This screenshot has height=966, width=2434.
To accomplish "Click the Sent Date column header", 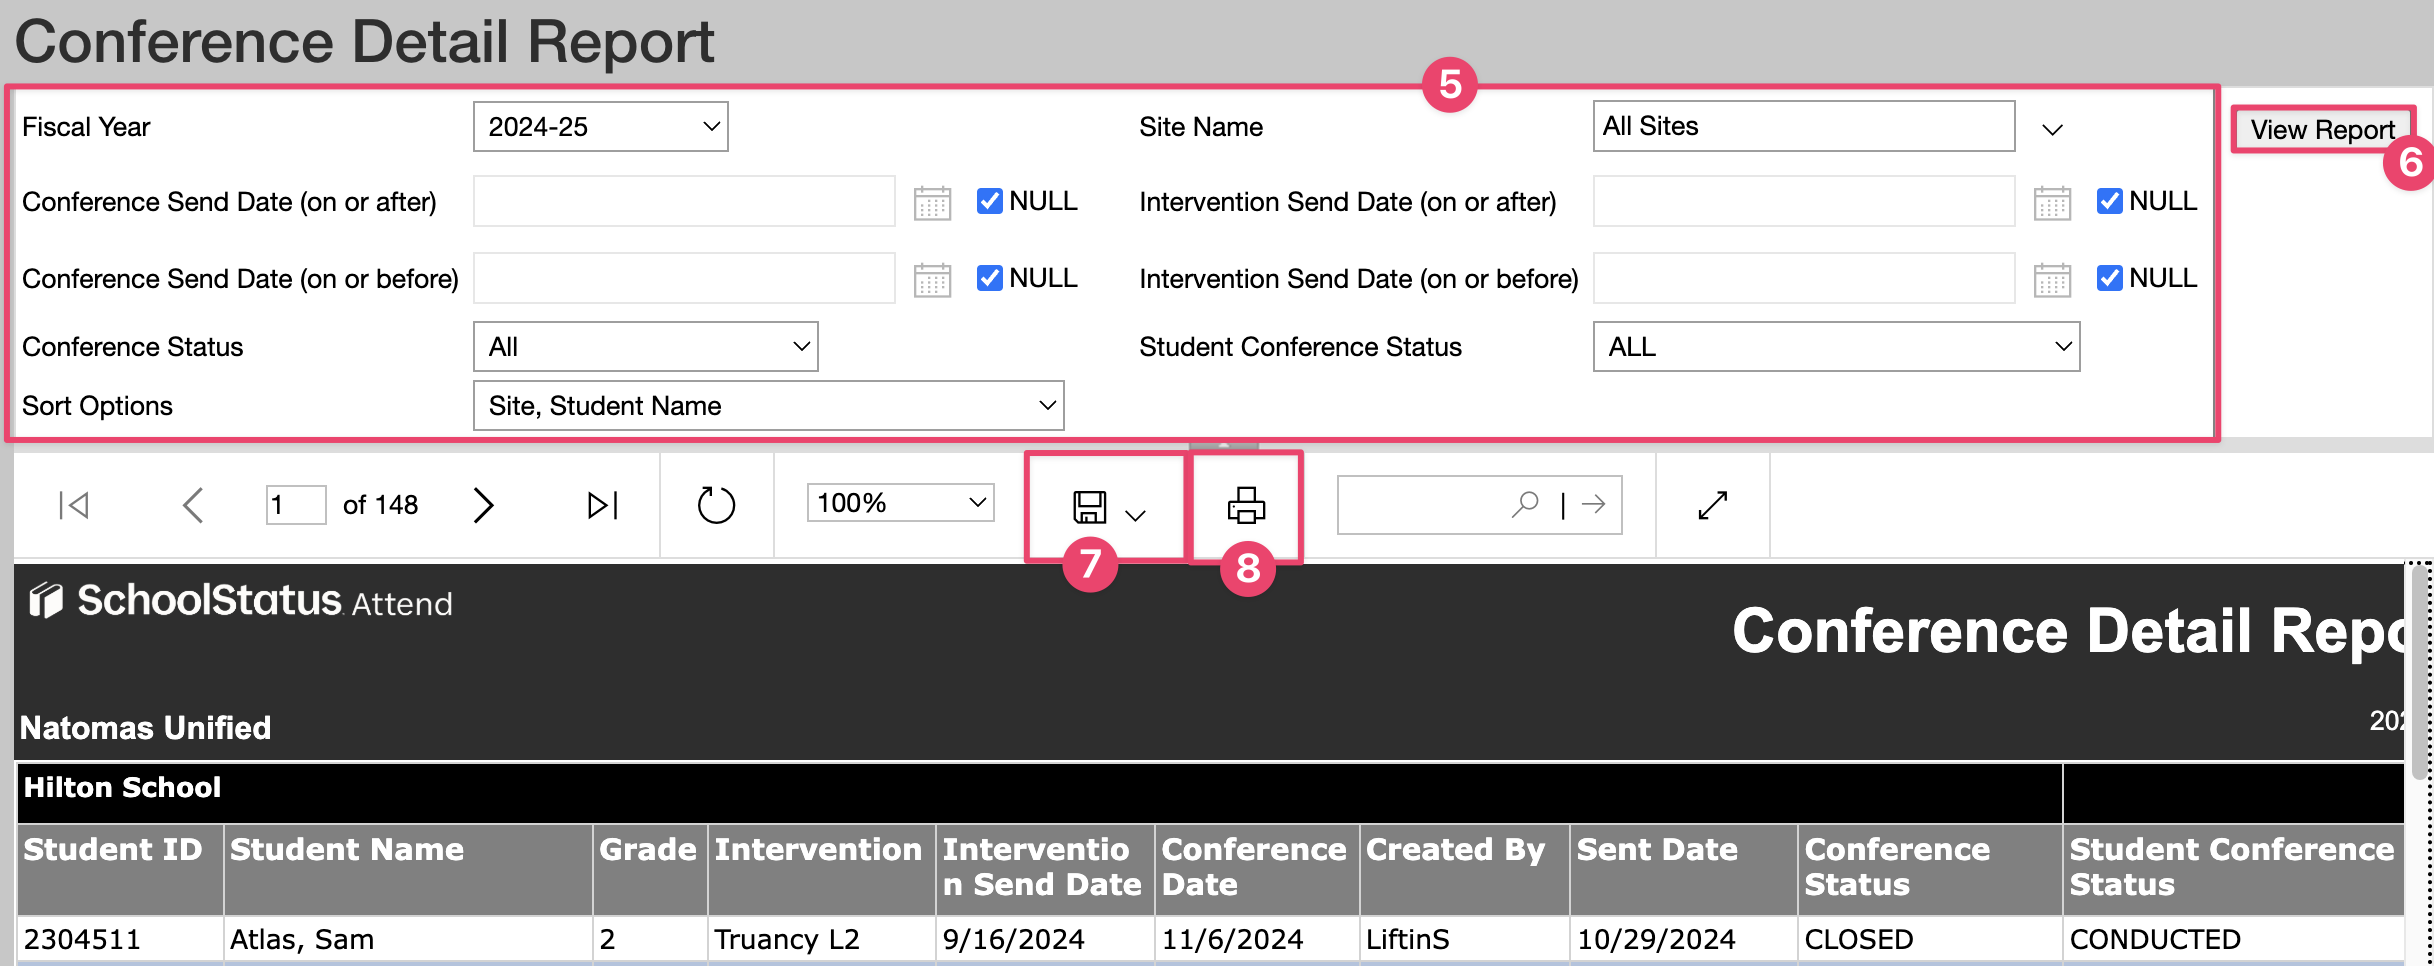I will (1684, 868).
